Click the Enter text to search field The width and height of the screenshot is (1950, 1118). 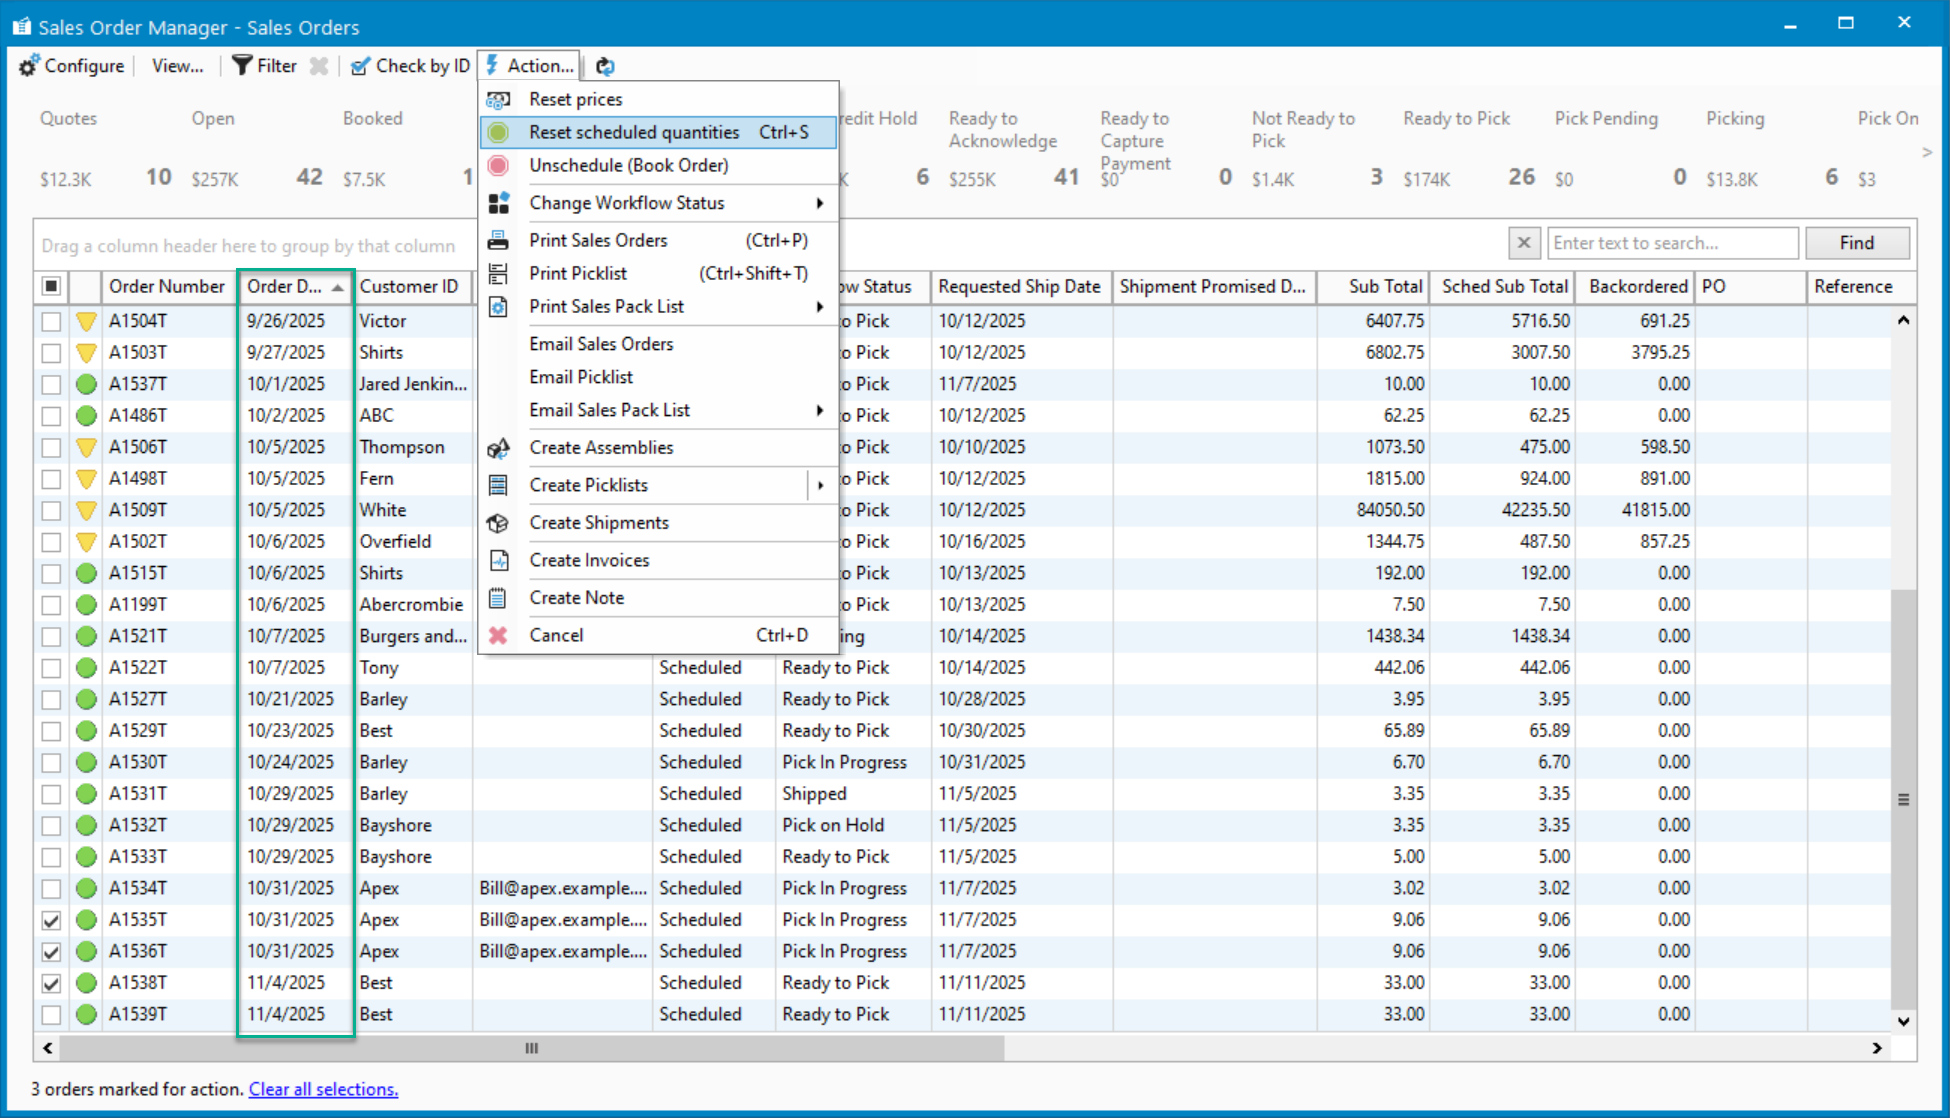pos(1671,243)
